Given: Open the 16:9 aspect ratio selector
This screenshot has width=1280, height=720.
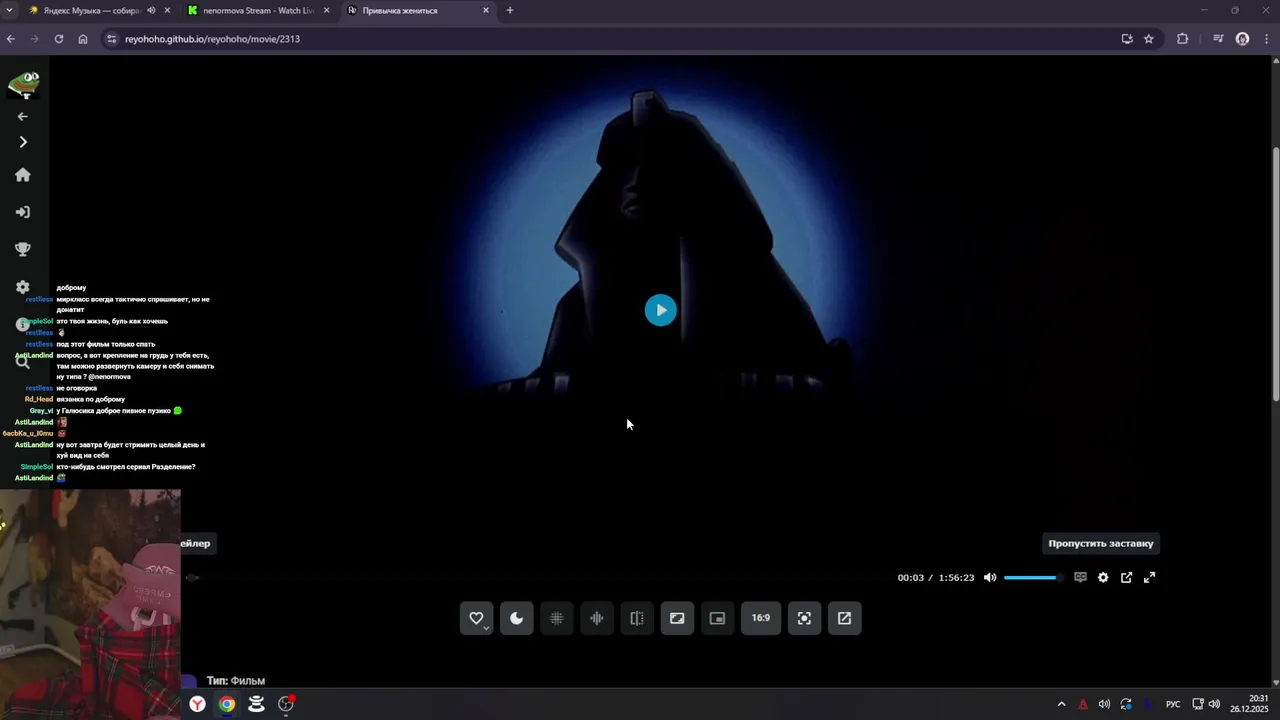Looking at the screenshot, I should pyautogui.click(x=761, y=618).
